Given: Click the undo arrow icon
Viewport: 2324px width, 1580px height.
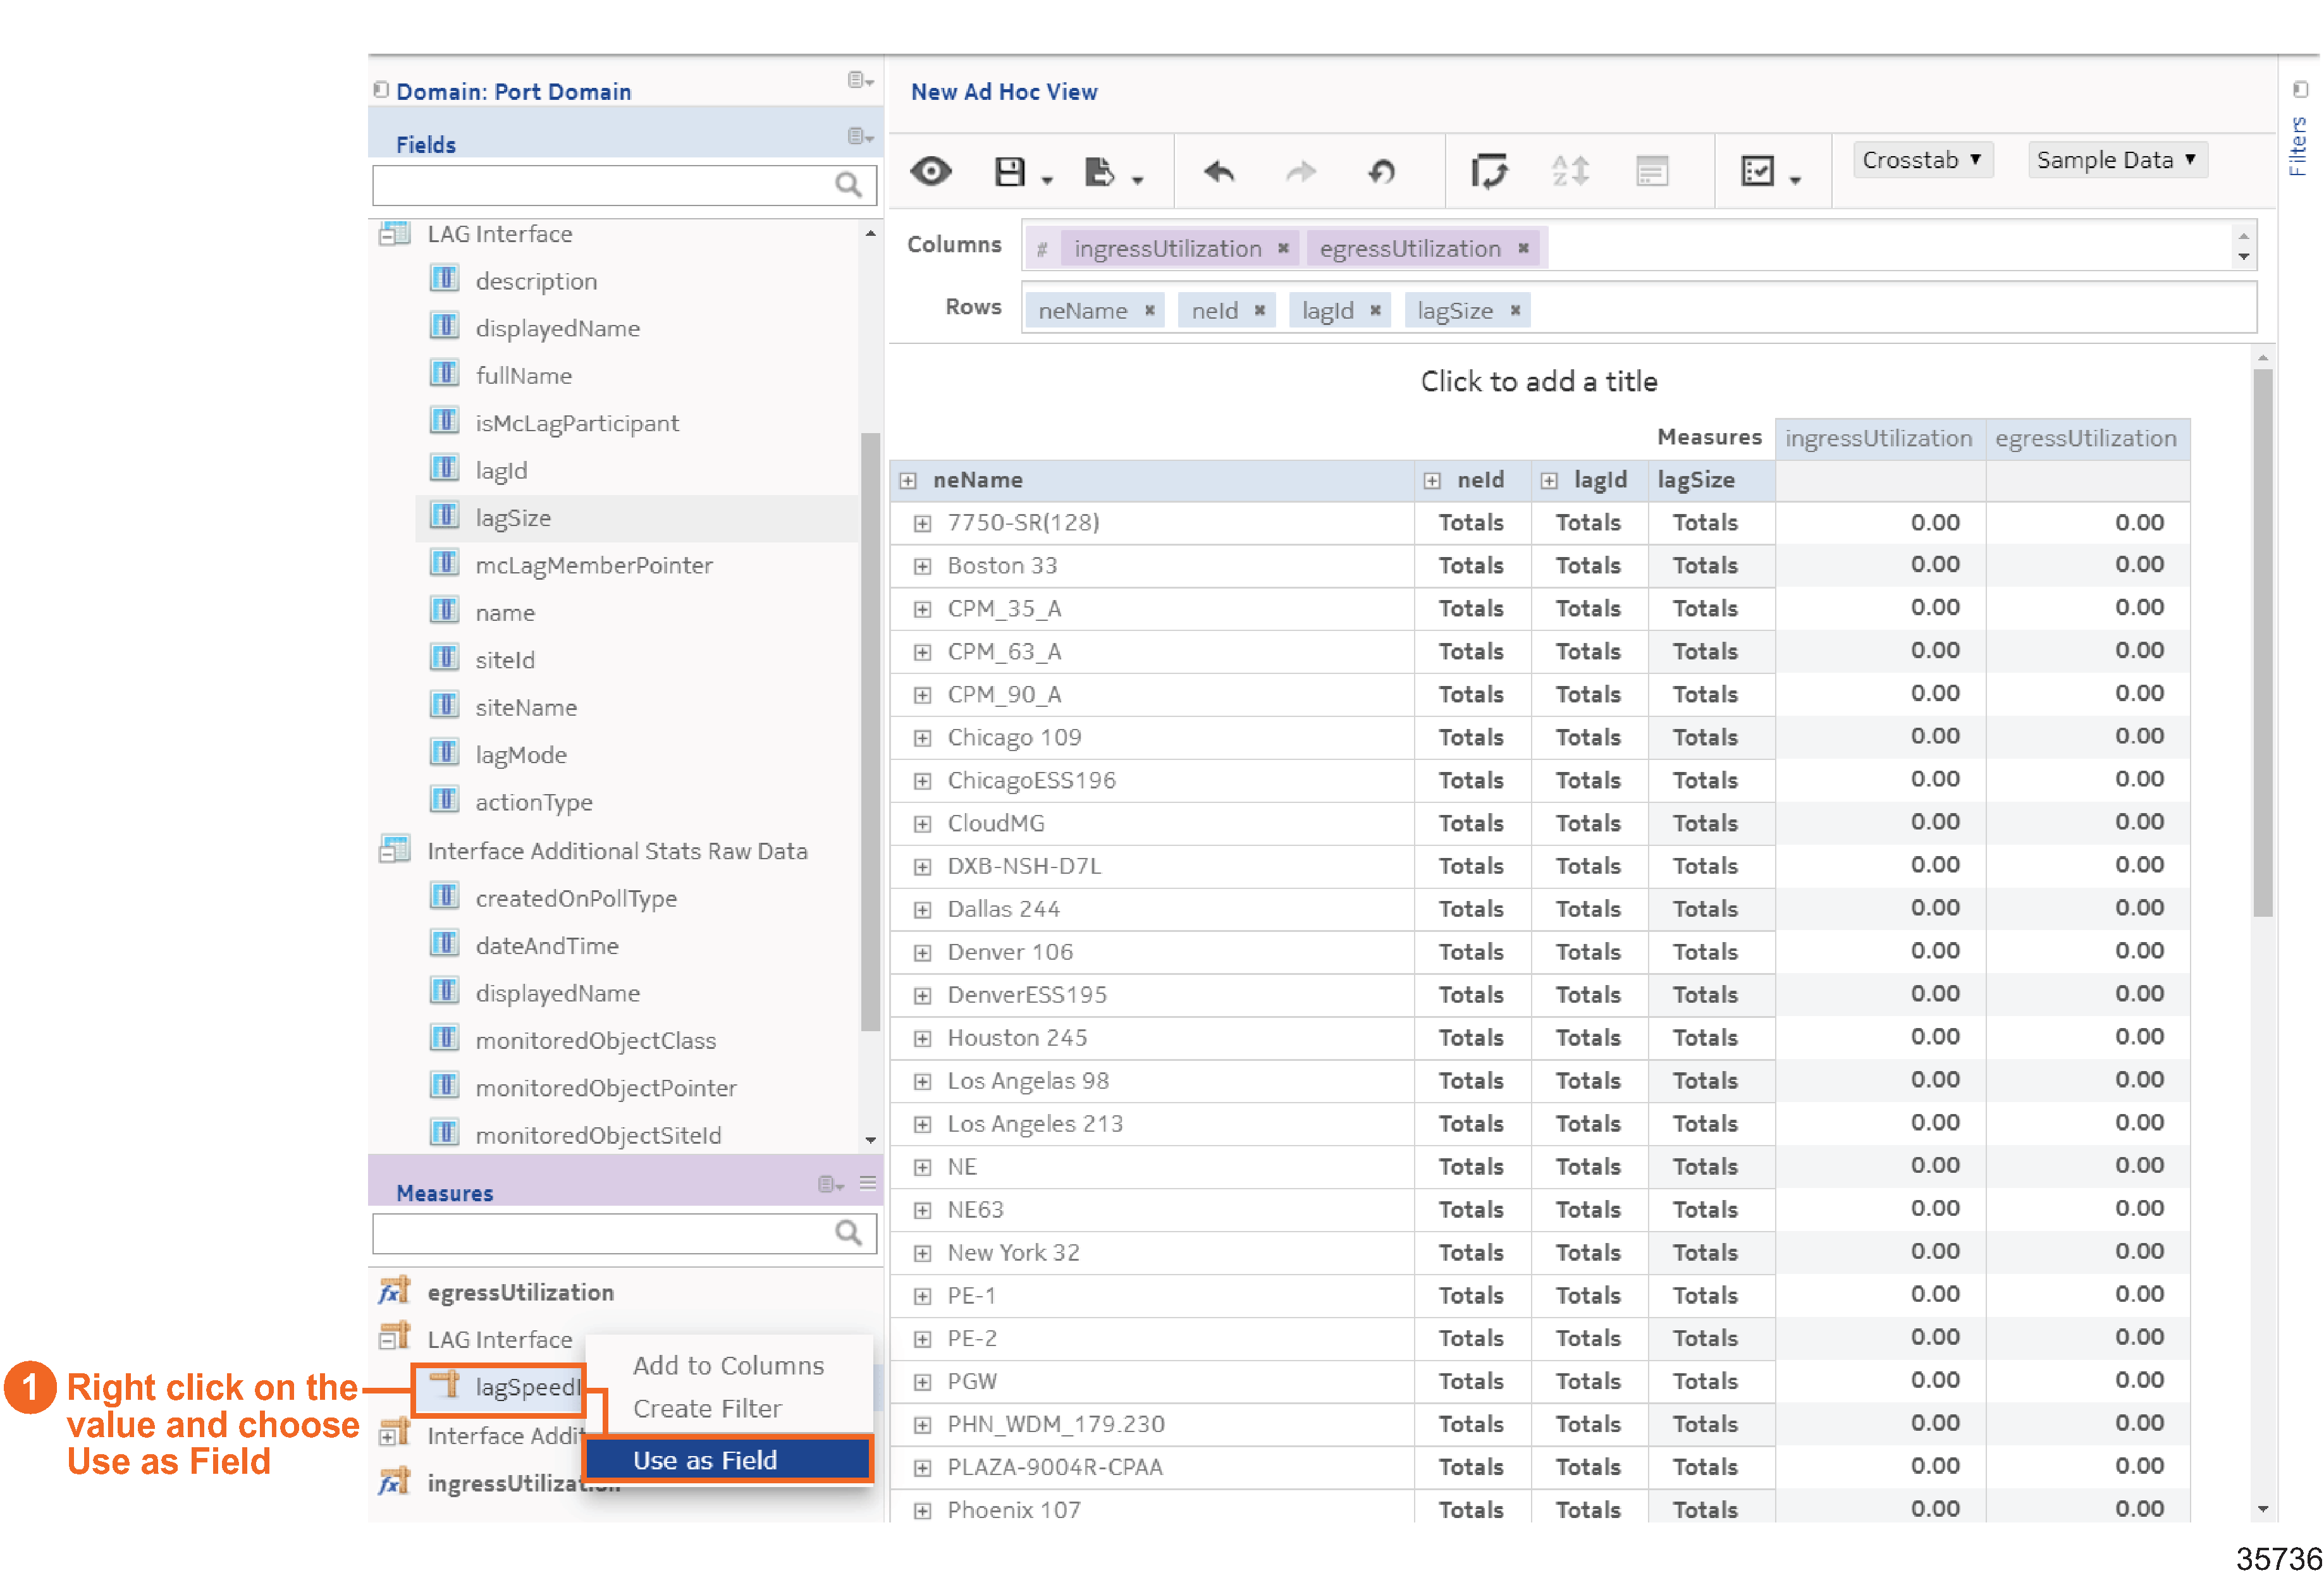Looking at the screenshot, I should [1219, 172].
